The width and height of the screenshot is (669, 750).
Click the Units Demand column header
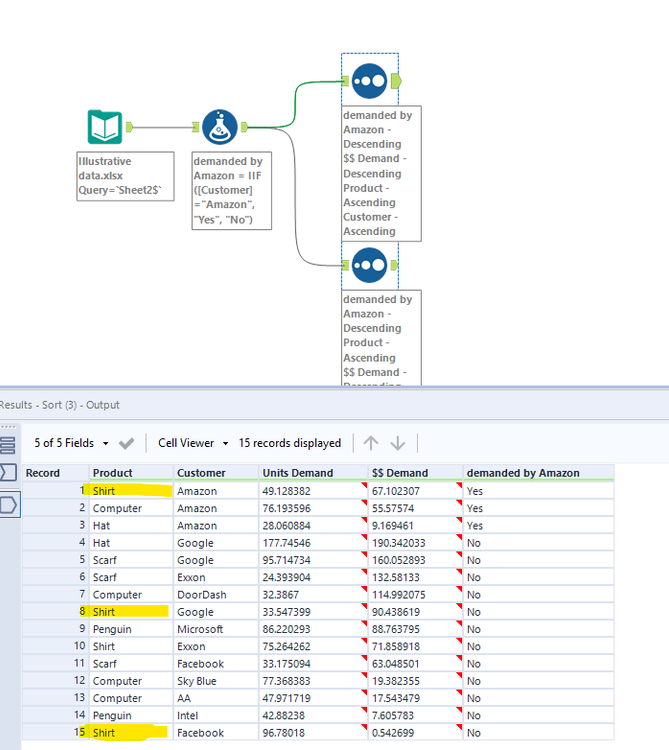[297, 472]
